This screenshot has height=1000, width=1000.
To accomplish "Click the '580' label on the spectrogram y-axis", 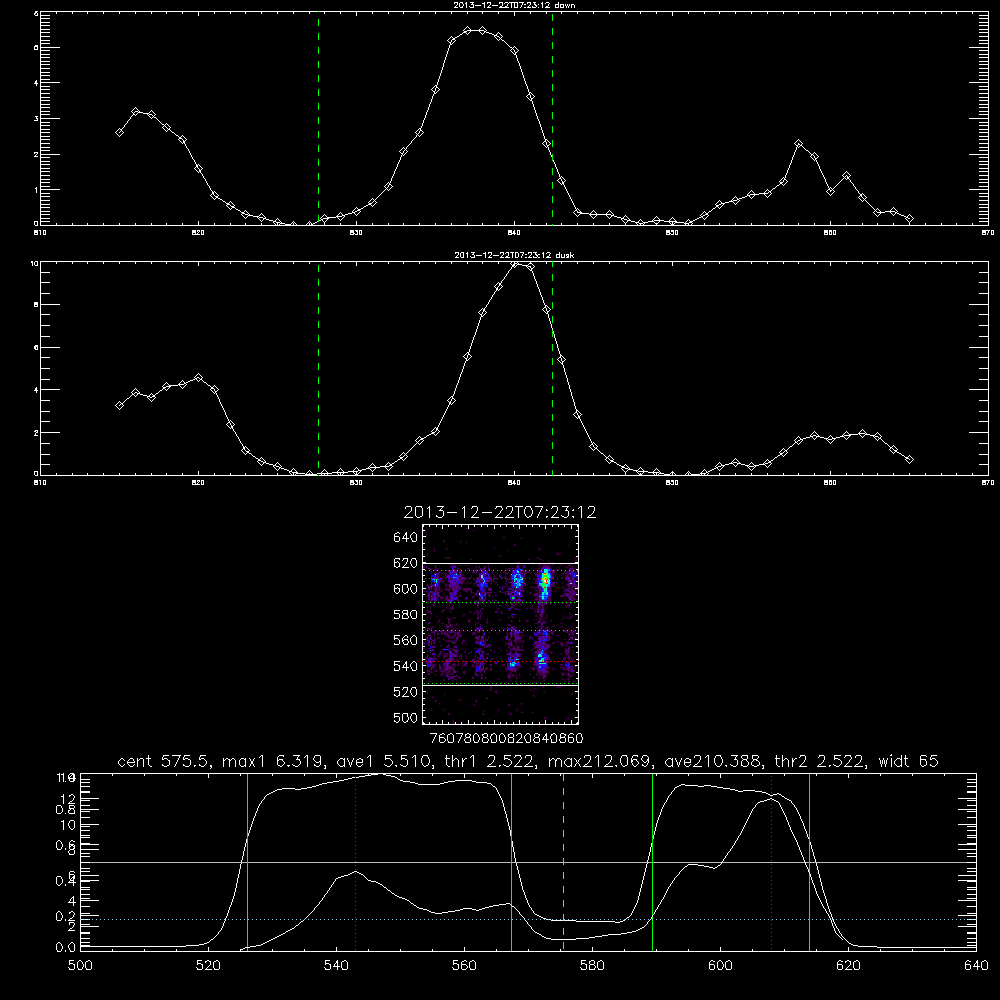I will pos(406,615).
